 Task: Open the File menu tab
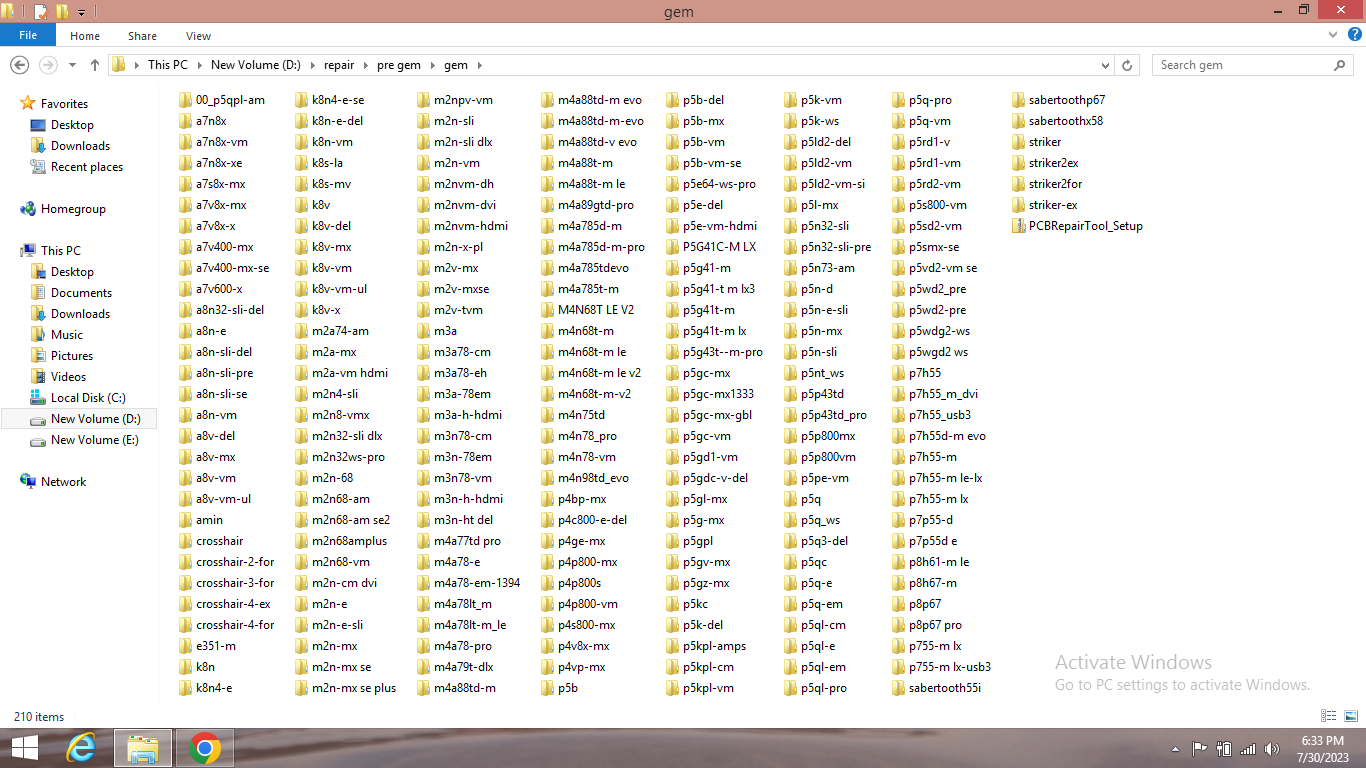coord(28,35)
